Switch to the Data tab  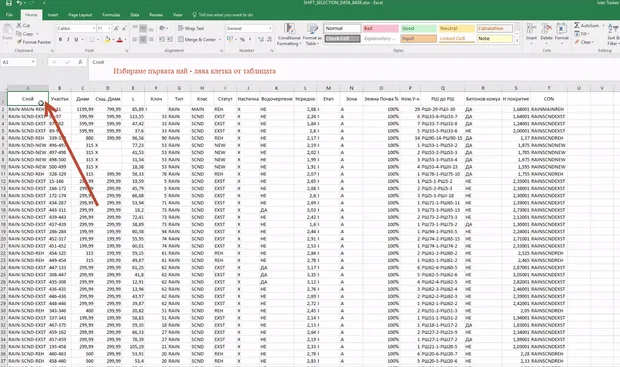pyautogui.click(x=135, y=15)
